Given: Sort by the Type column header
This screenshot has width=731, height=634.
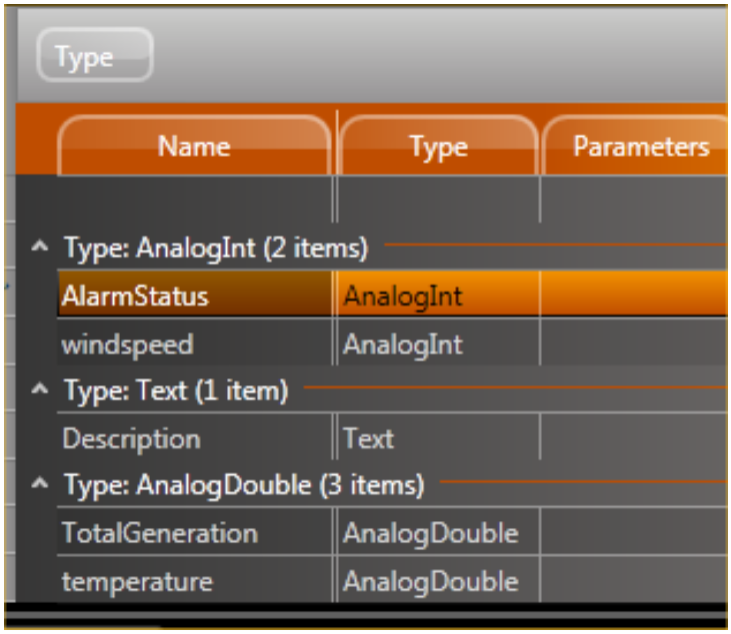Looking at the screenshot, I should pos(438,147).
